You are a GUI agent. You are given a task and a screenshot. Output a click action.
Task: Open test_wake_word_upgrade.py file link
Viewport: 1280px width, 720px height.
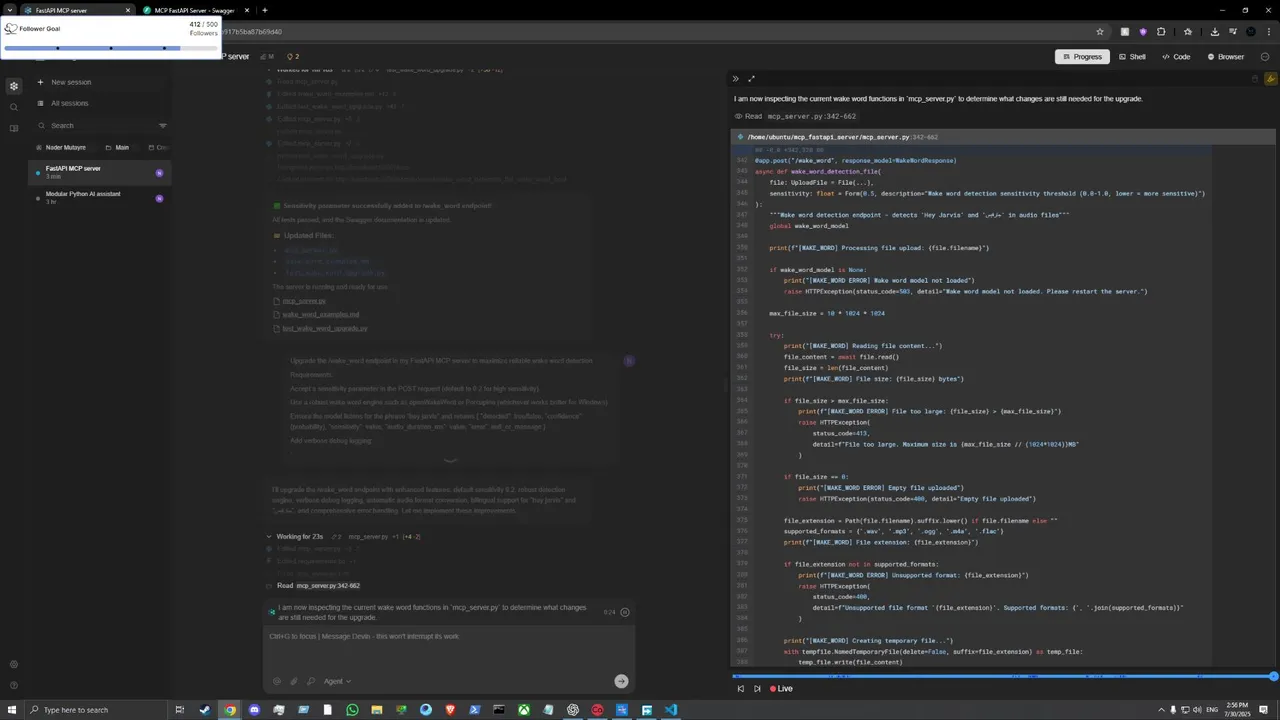(x=325, y=329)
